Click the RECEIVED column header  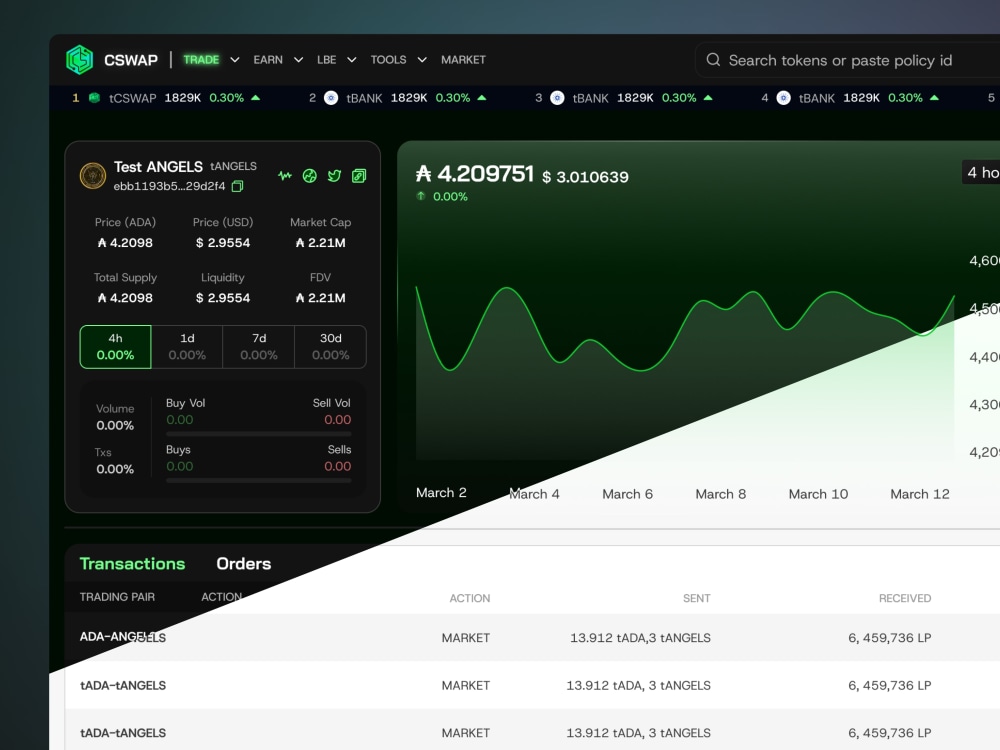click(905, 598)
